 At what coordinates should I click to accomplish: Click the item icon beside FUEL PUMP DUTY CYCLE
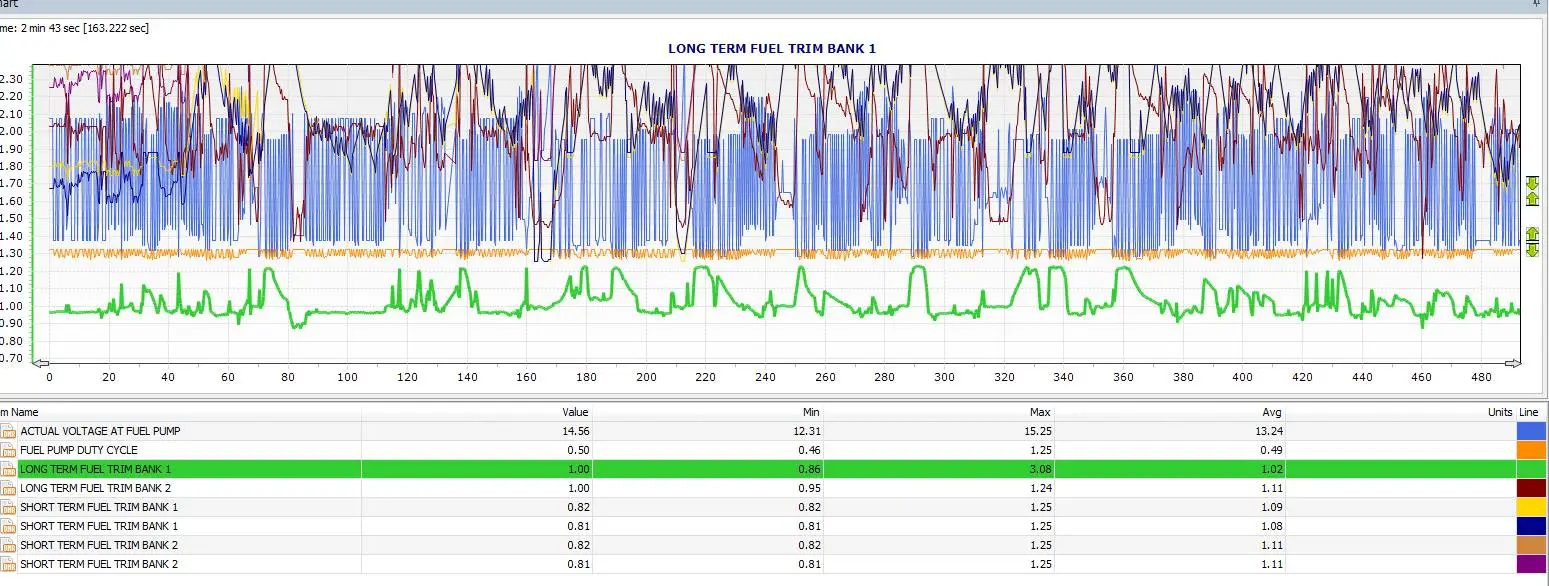(x=9, y=450)
